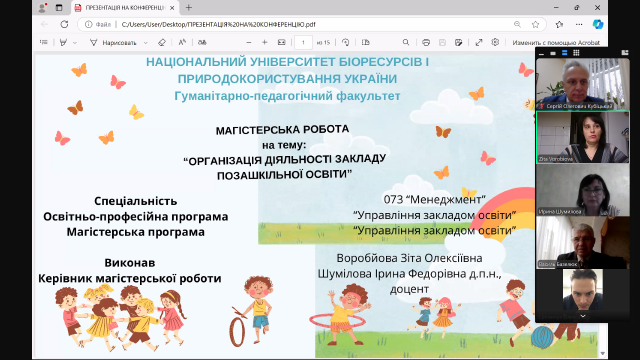The width and height of the screenshot is (640, 360).
Task: Select Zita Vorobiova's video tile
Action: tap(582, 137)
